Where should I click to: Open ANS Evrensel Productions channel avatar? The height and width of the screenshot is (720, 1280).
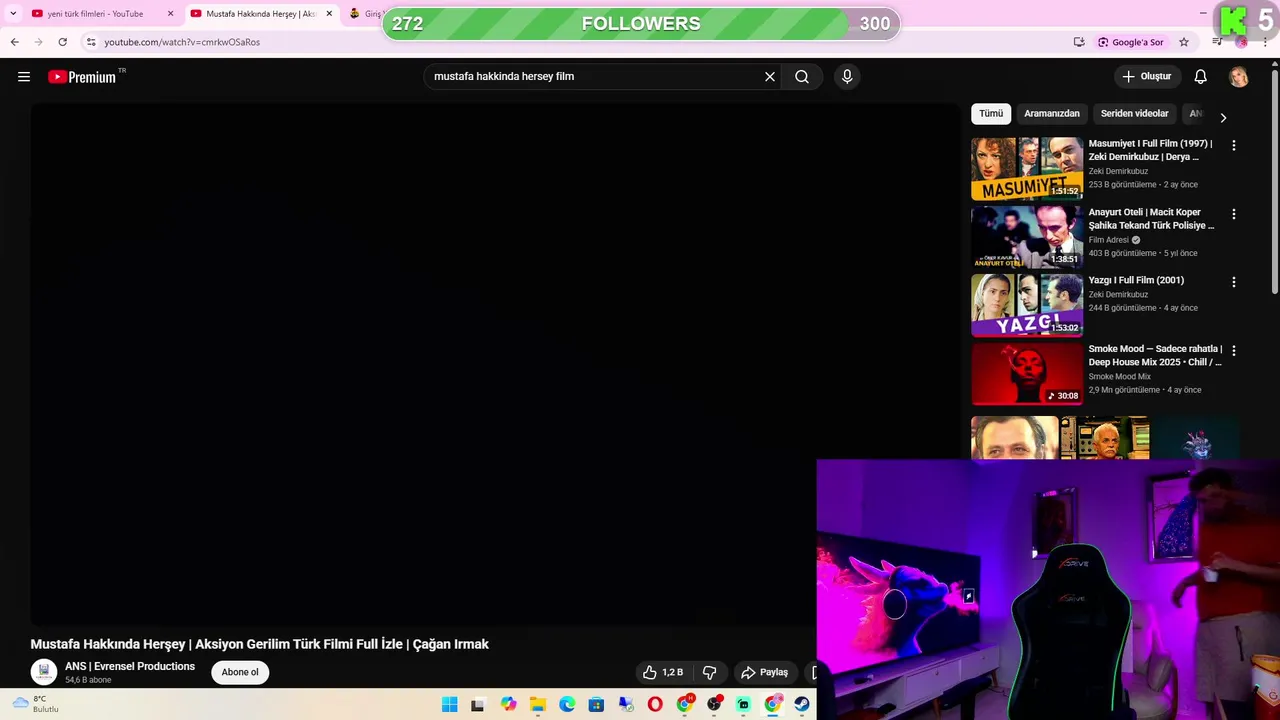click(x=44, y=672)
